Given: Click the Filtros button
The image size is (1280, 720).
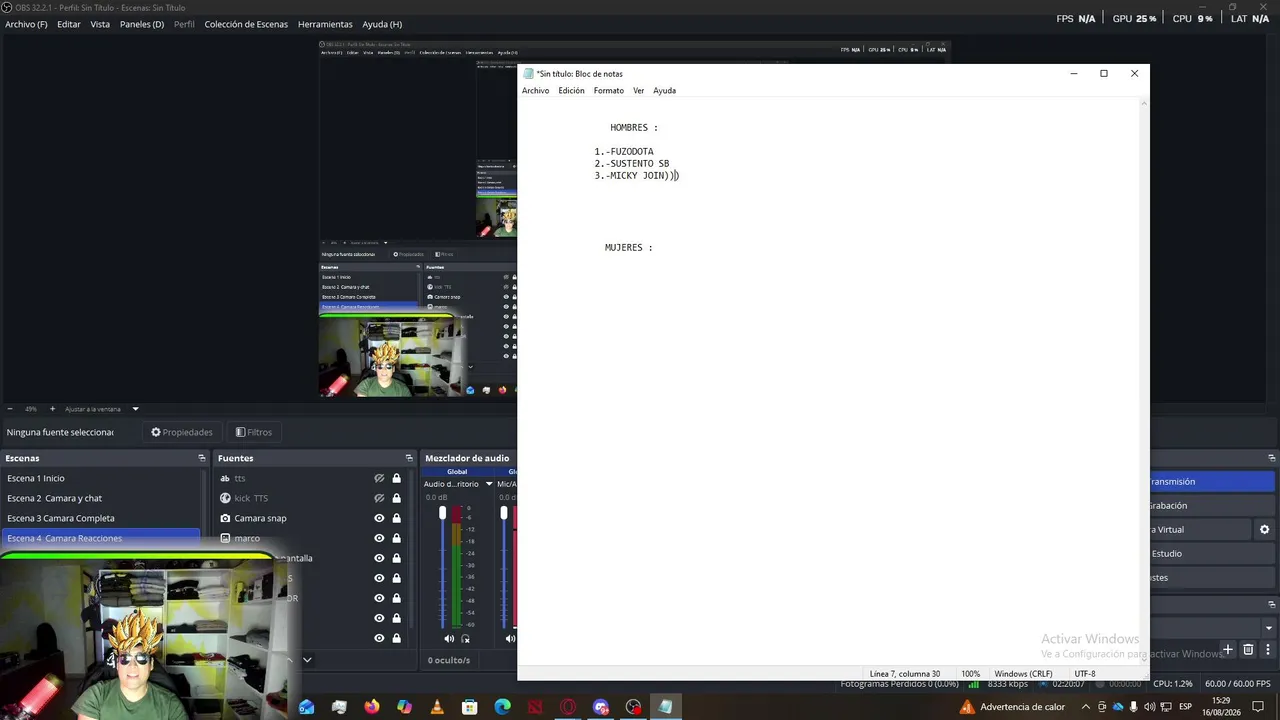Looking at the screenshot, I should (x=254, y=432).
